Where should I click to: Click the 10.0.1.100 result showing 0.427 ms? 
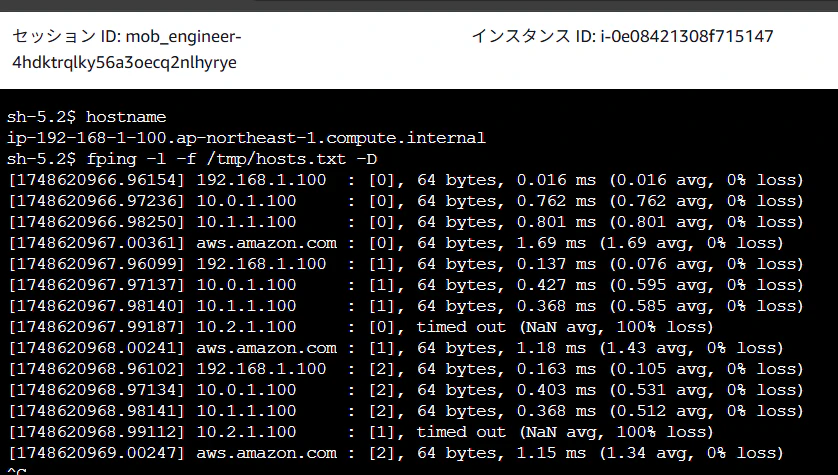(406, 285)
